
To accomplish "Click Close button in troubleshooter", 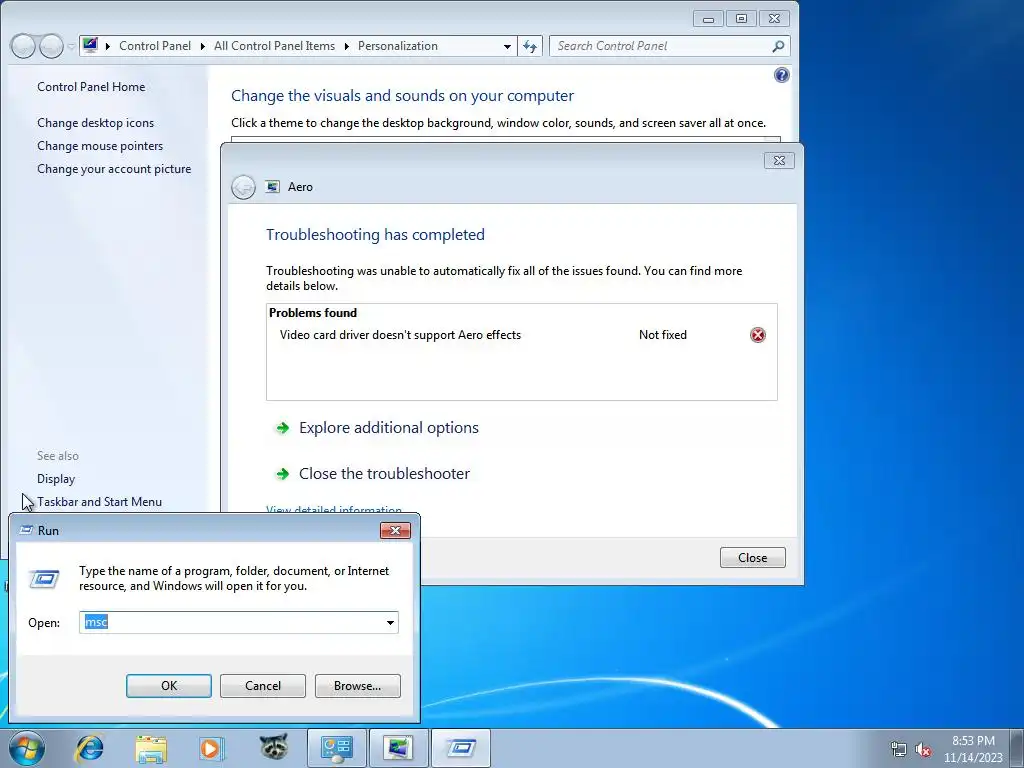I will tap(752, 558).
